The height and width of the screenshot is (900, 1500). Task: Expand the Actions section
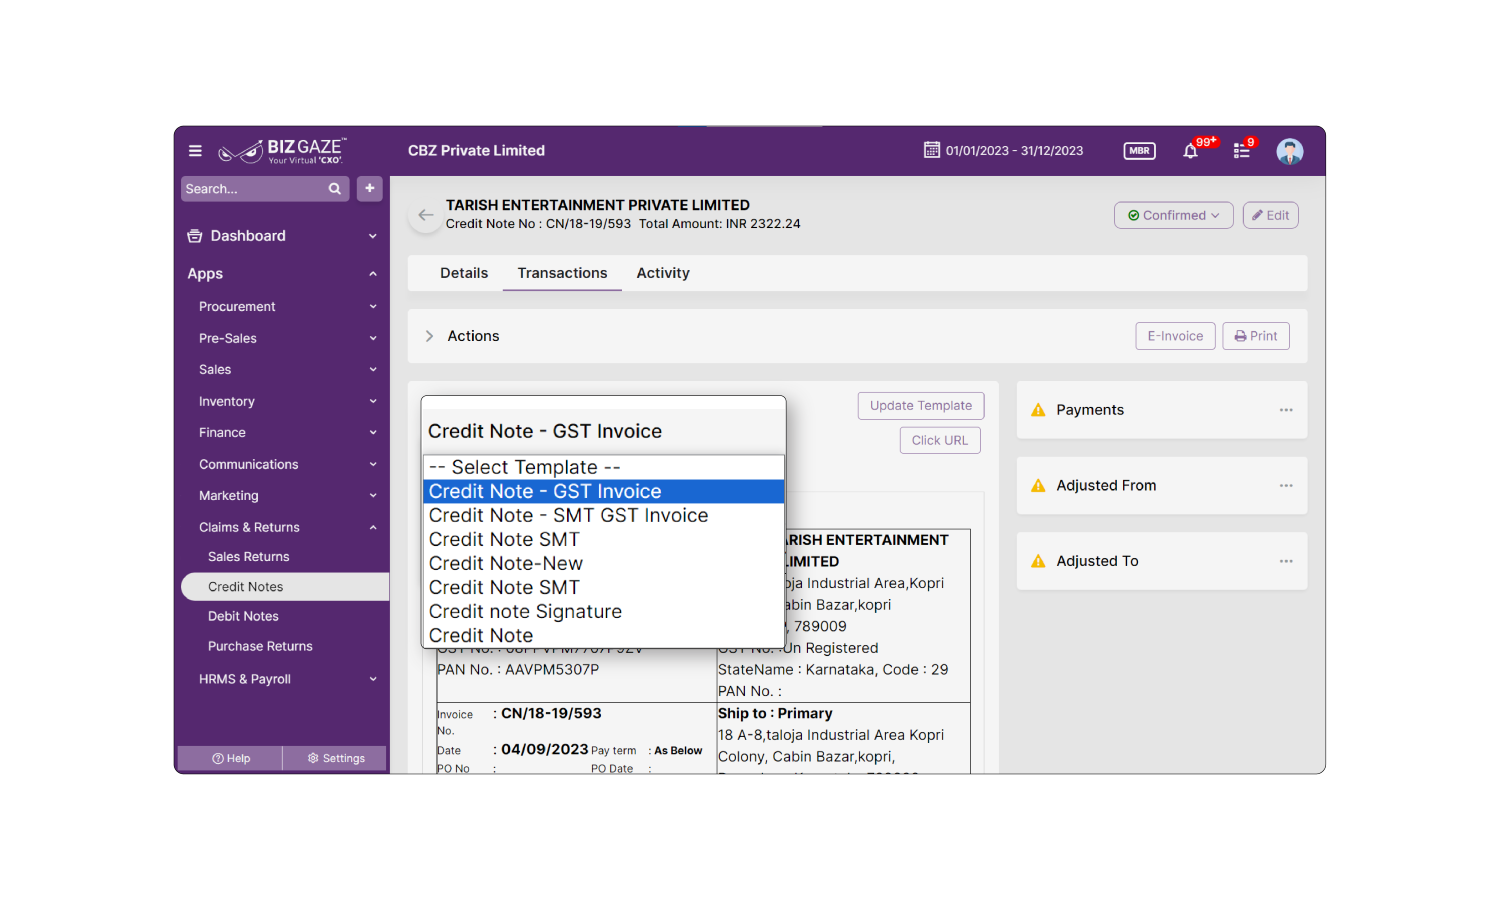(429, 336)
